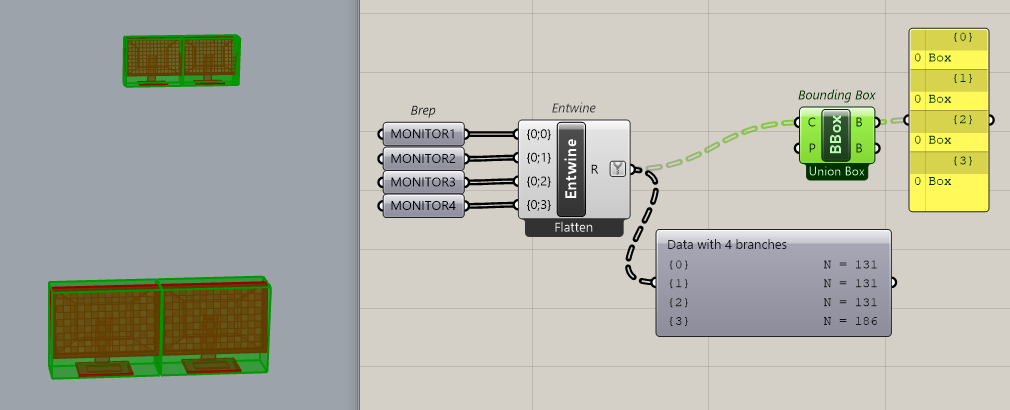The width and height of the screenshot is (1010, 410).
Task: Click the Bounding Box title label
Action: coord(837,95)
